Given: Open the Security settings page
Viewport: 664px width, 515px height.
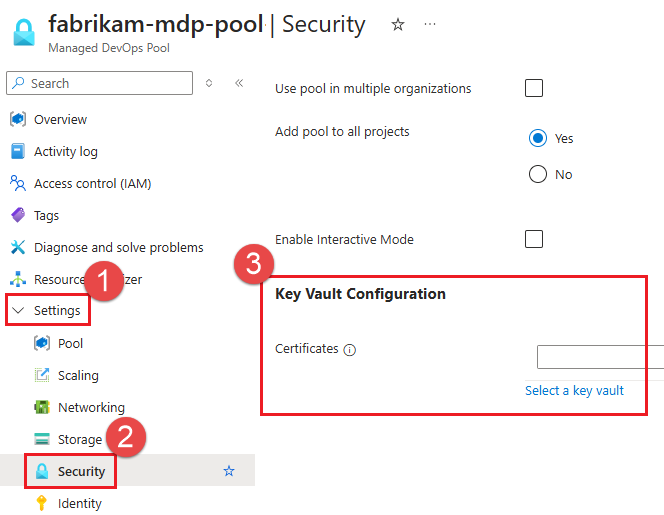Looking at the screenshot, I should tap(81, 471).
